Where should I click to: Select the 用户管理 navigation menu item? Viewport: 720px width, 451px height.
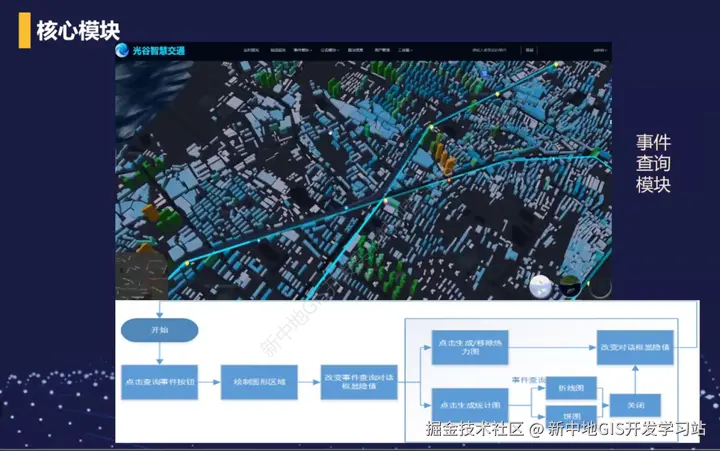(x=382, y=50)
